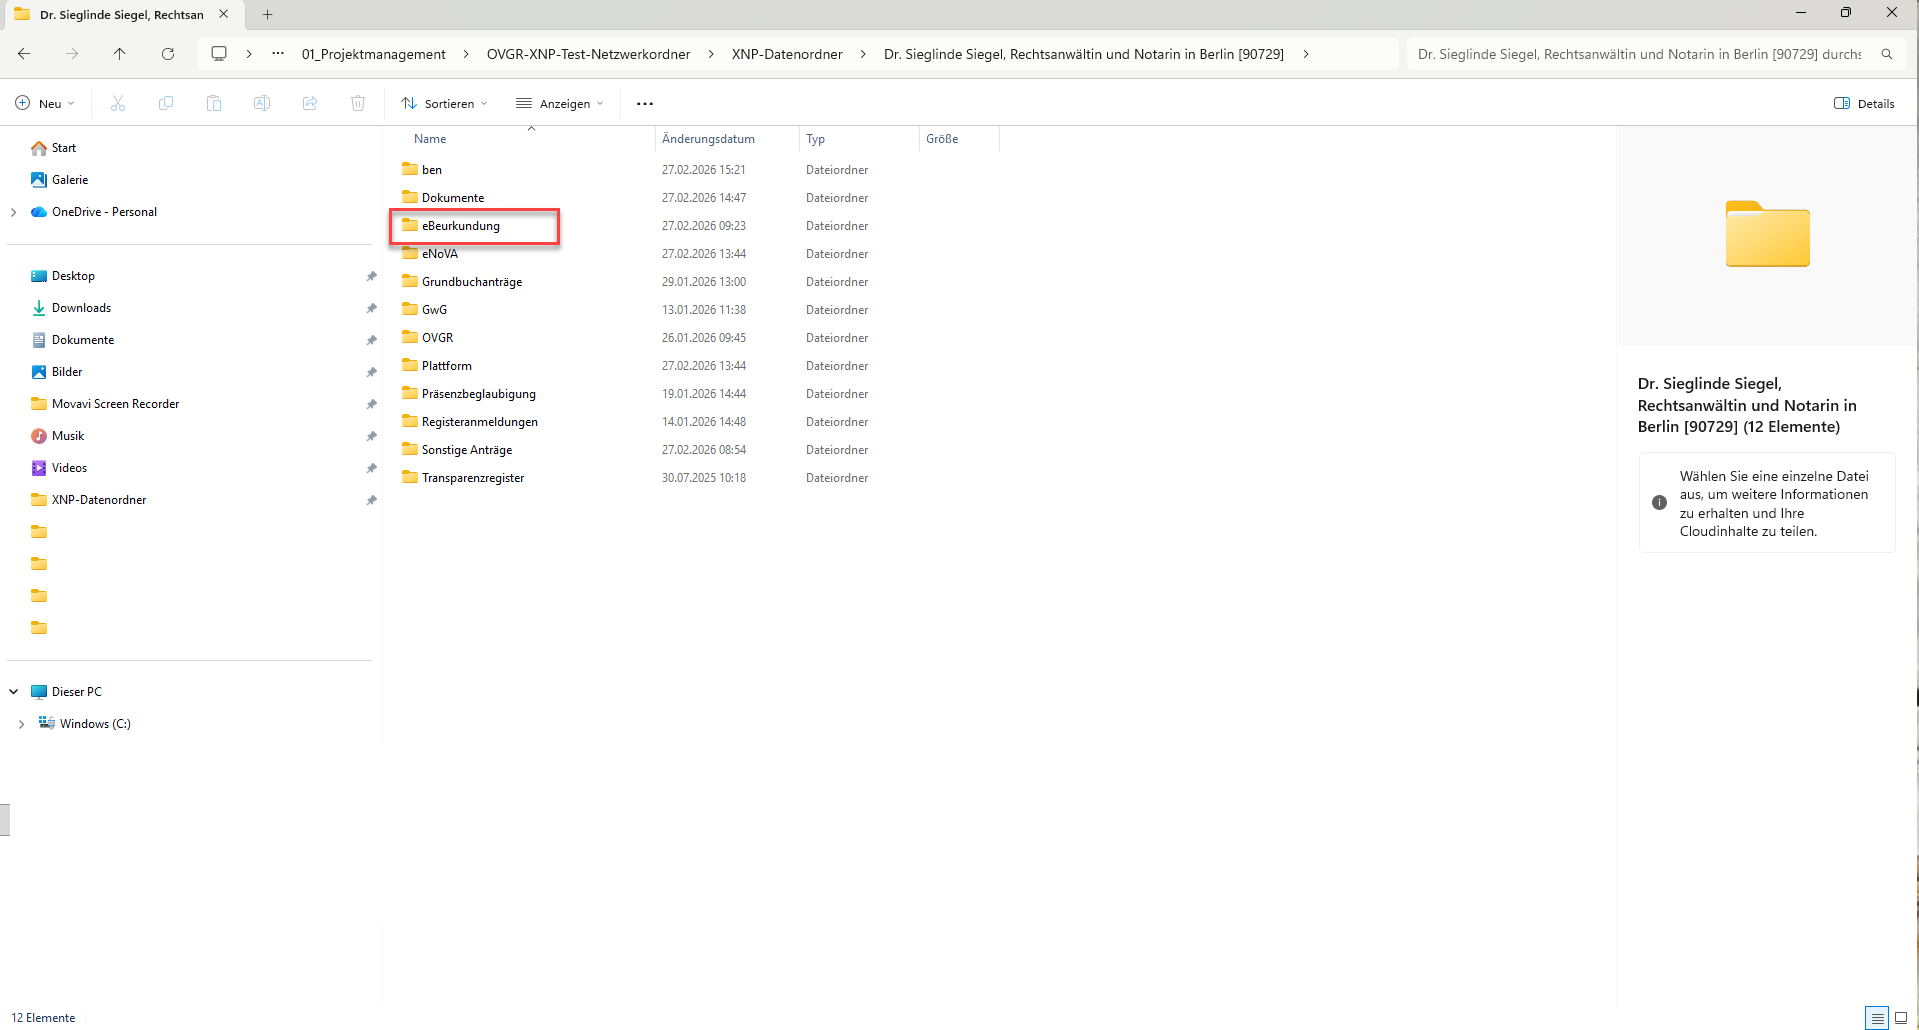Screen dimensions: 1919x1030
Task: Open the Anzeigen dropdown menu
Action: [560, 104]
